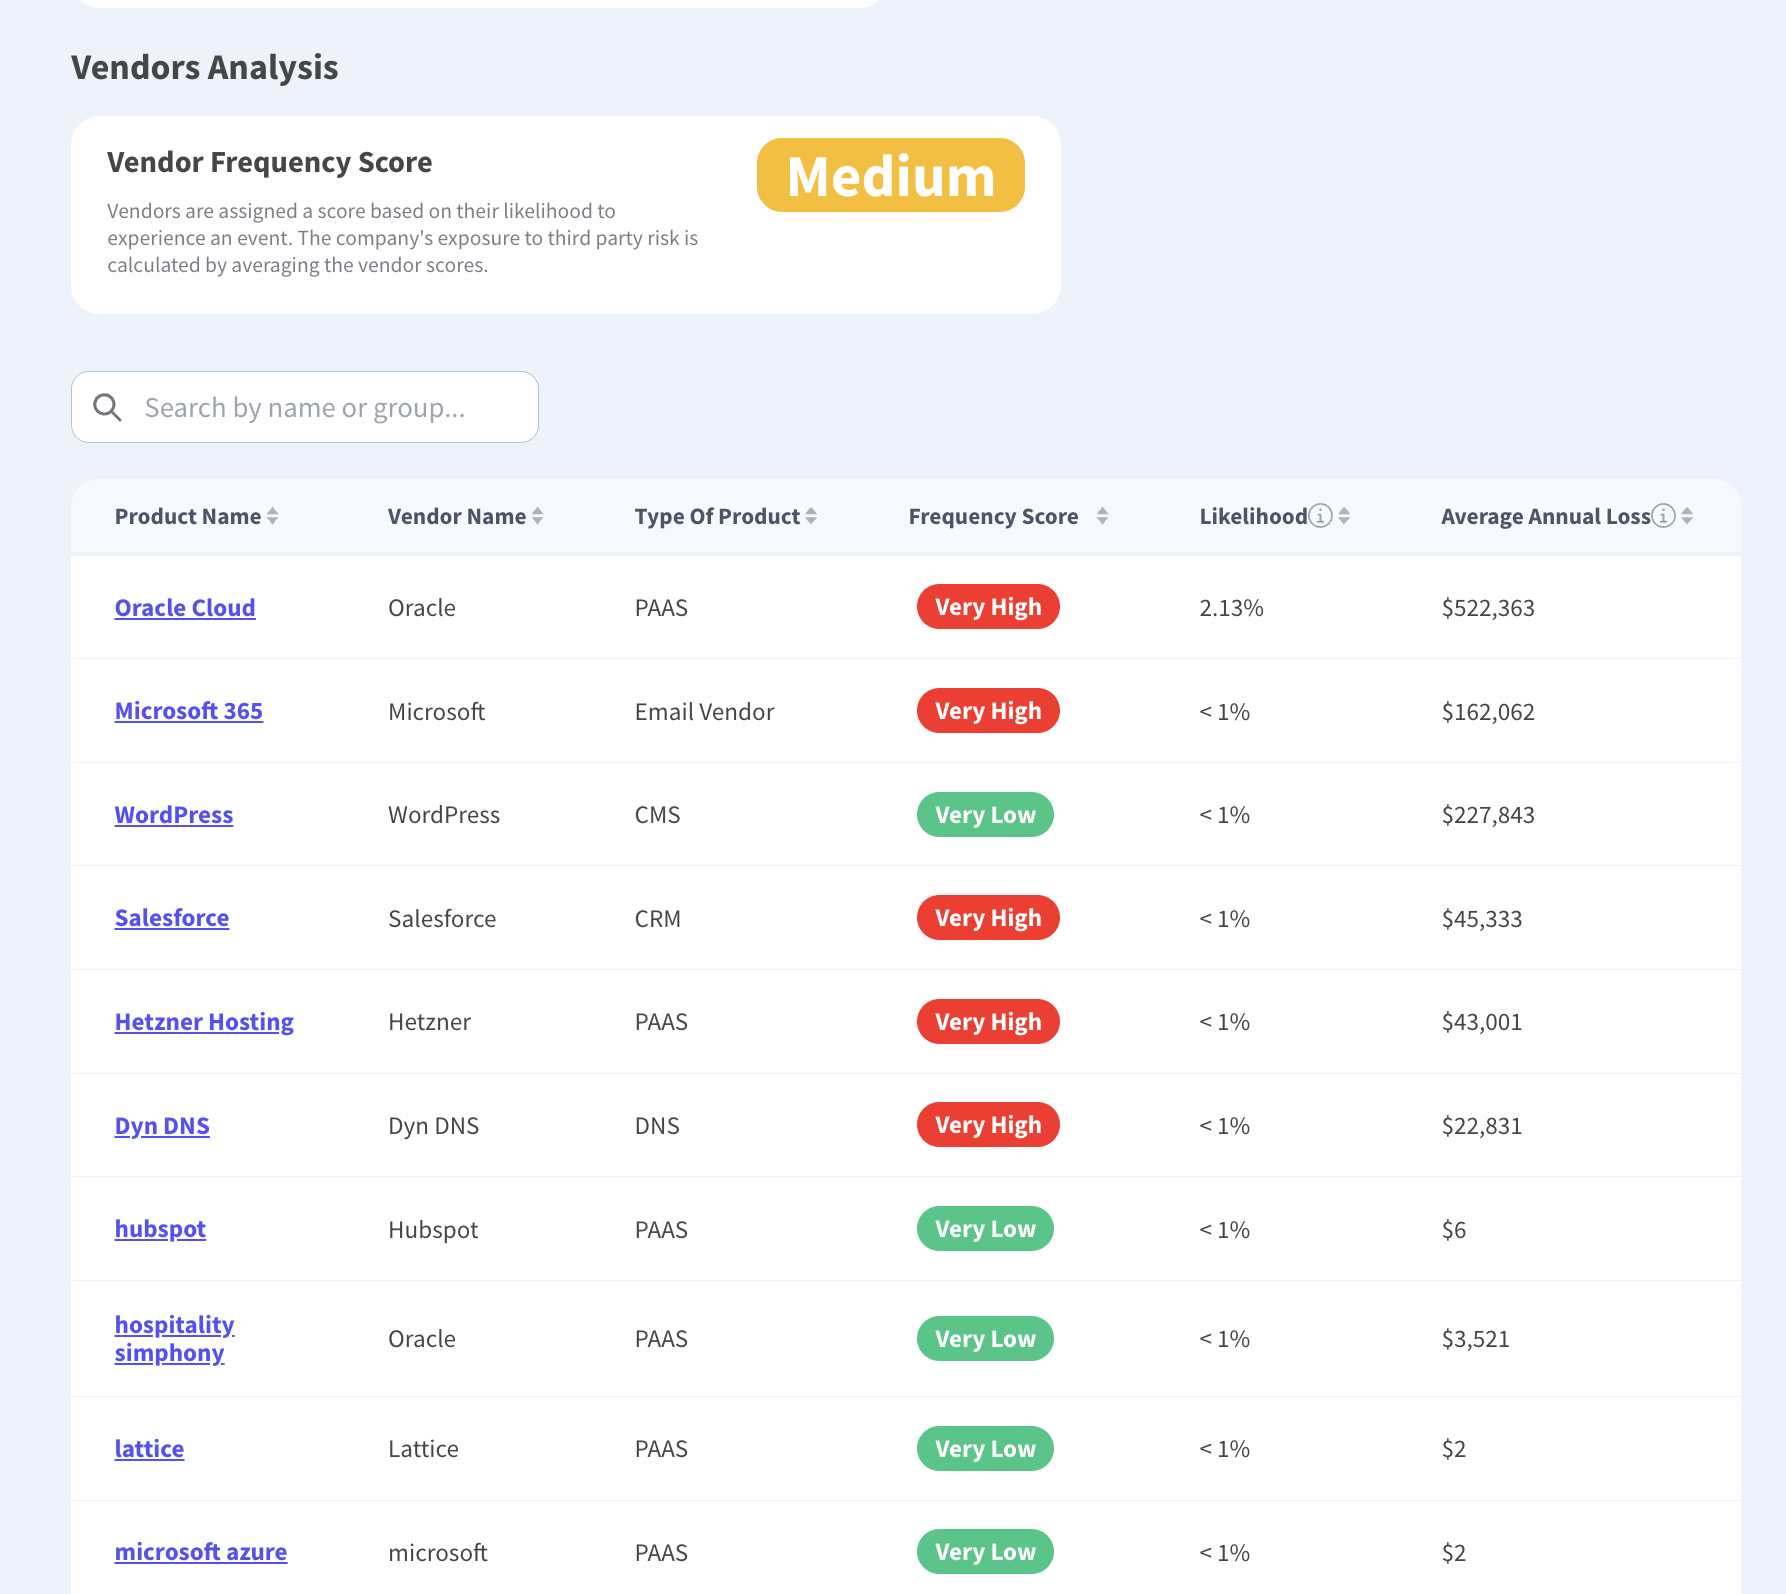Select the $6 annual loss value
Viewport: 1786px width, 1594px height.
pos(1454,1230)
